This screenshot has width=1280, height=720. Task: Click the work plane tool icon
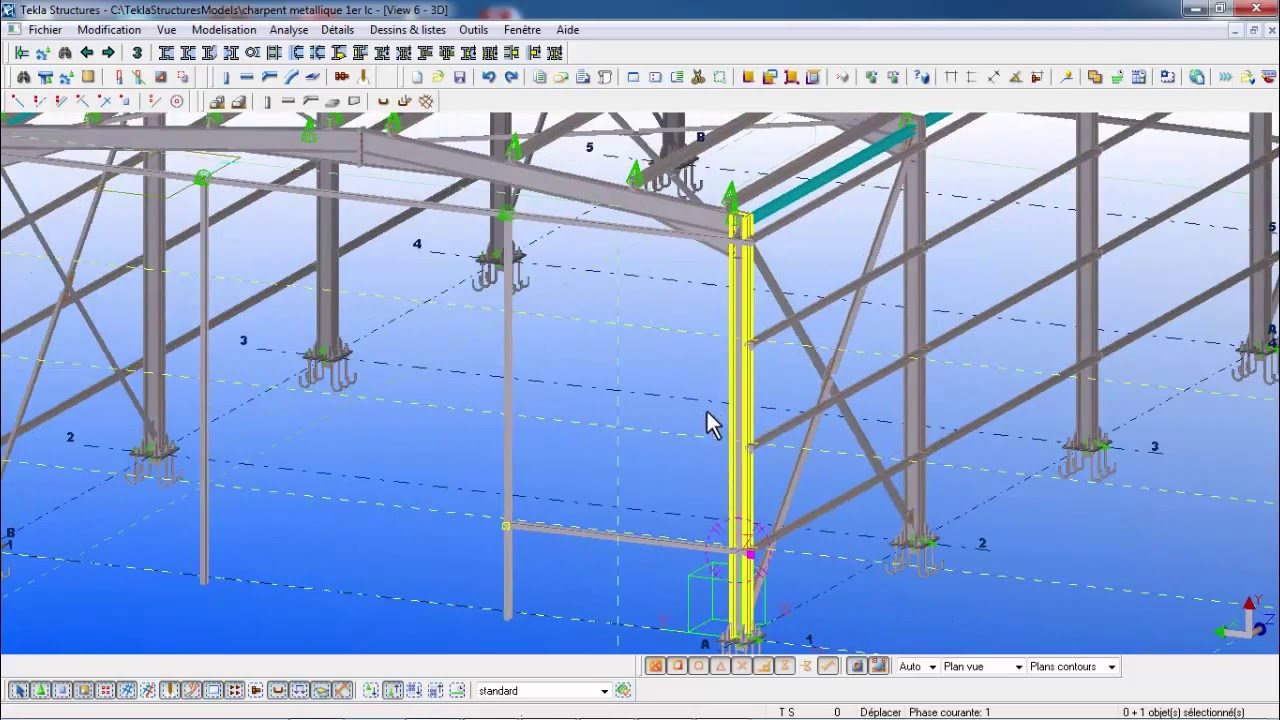[1066, 77]
